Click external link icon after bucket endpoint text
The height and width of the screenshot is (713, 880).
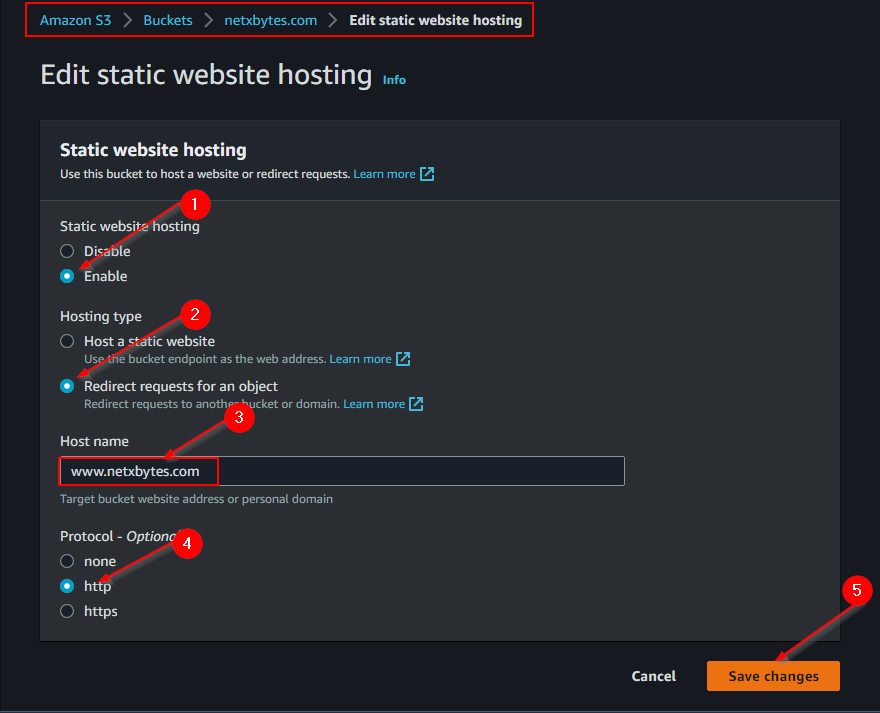click(403, 359)
